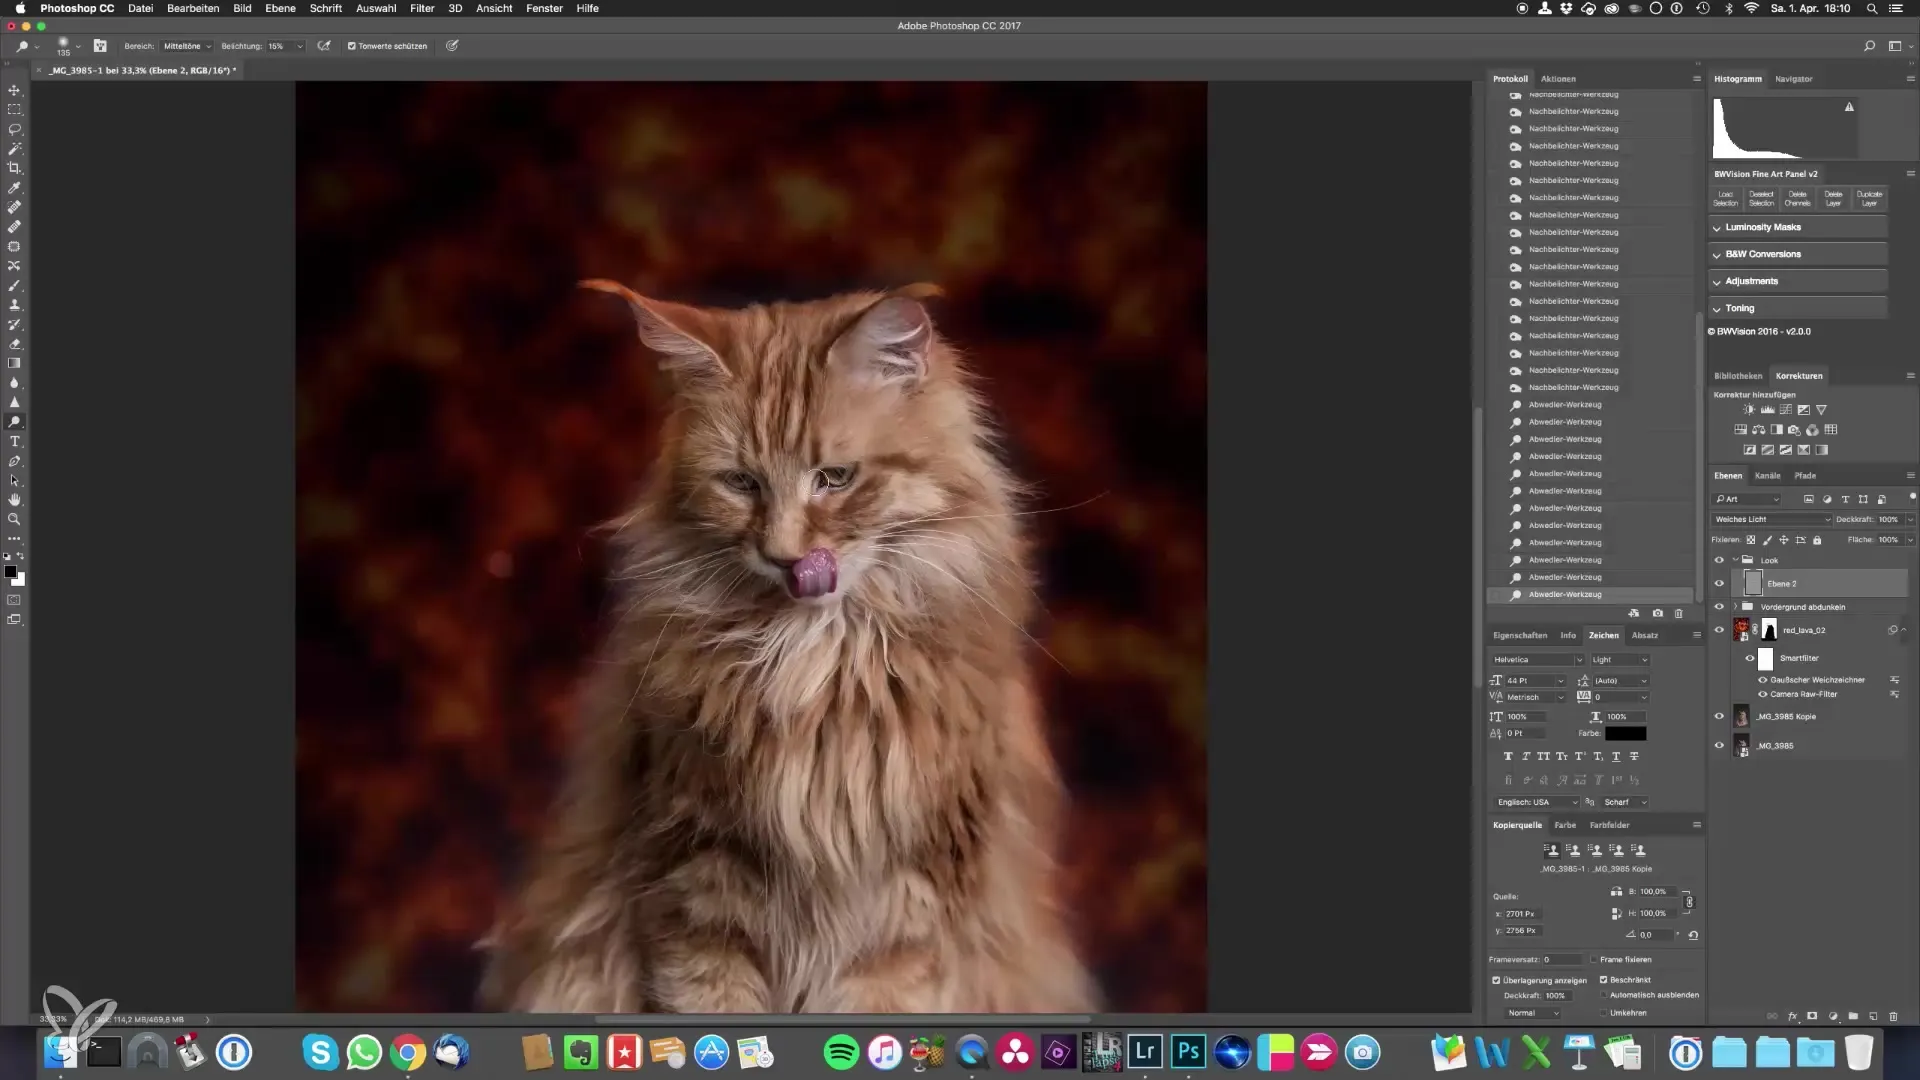Select last Abwedler-Werkzeug history entry

tap(1564, 595)
